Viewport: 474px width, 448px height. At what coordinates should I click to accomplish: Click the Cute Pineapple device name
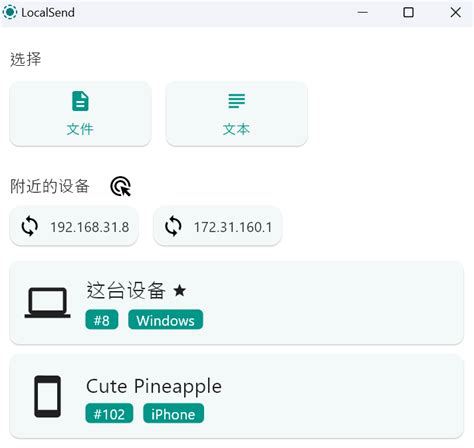(x=154, y=387)
